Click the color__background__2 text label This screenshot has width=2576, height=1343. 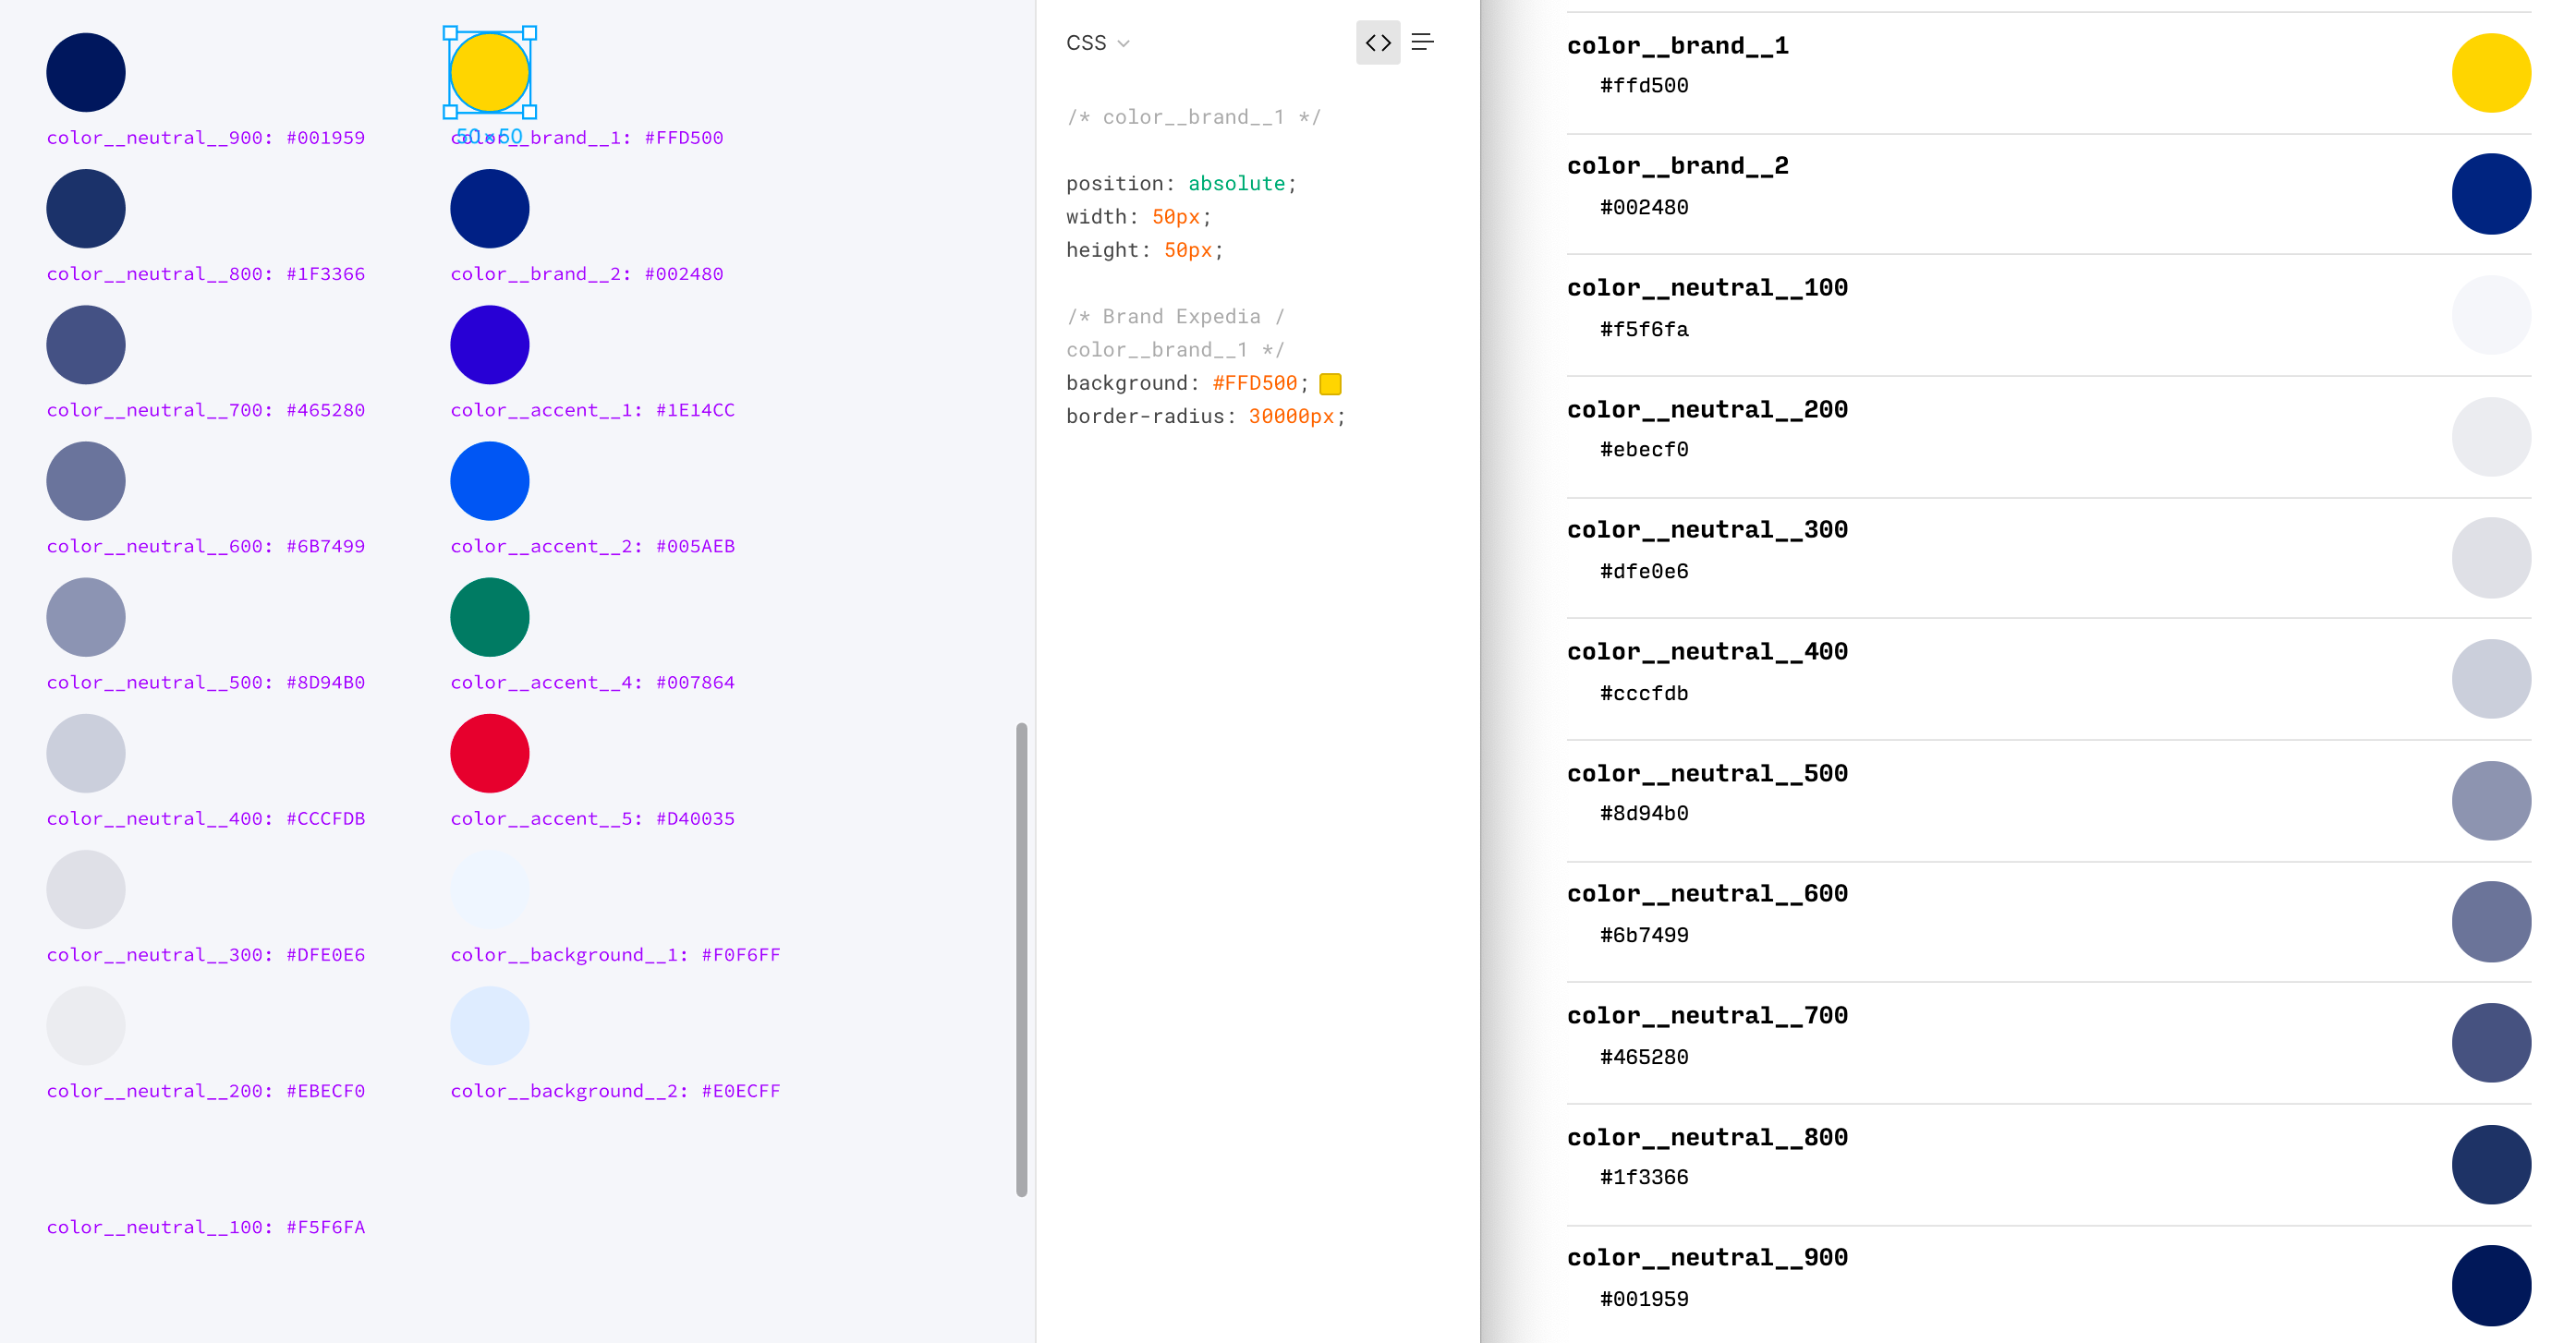click(614, 1091)
